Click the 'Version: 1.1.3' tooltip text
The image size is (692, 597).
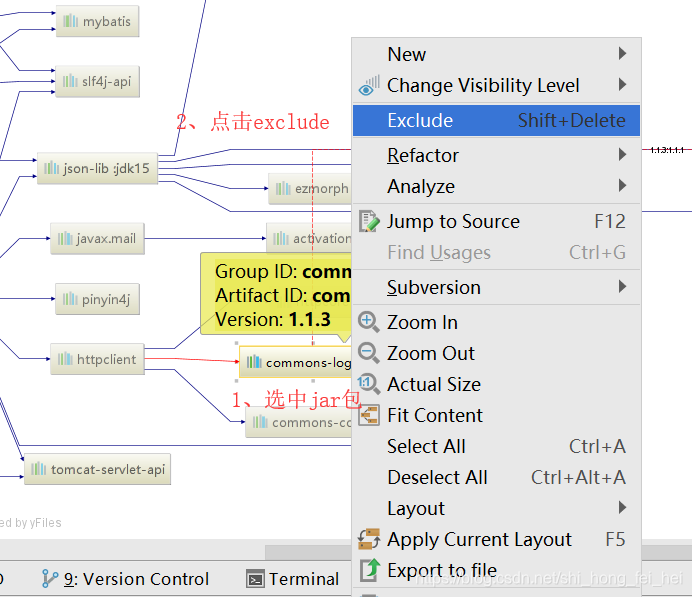coord(273,319)
